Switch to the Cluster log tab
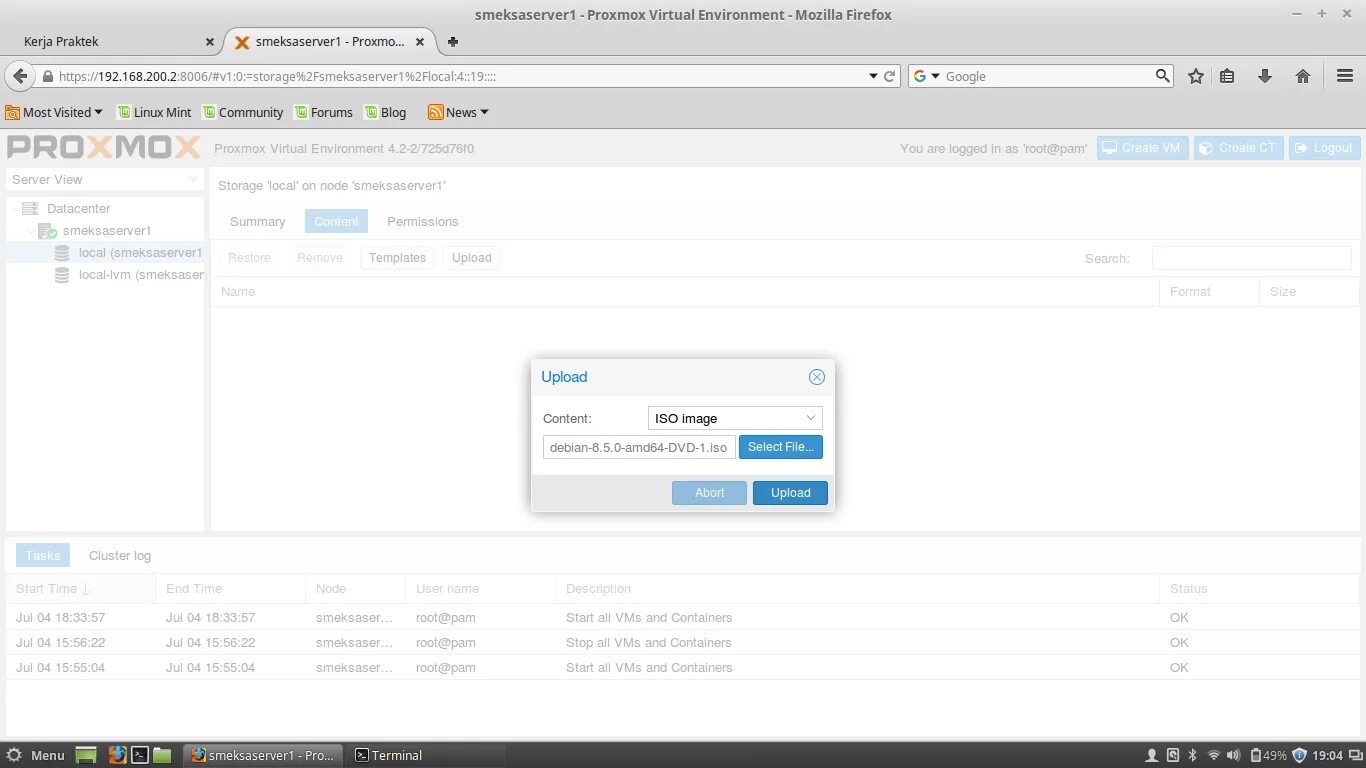This screenshot has height=768, width=1366. tap(120, 556)
